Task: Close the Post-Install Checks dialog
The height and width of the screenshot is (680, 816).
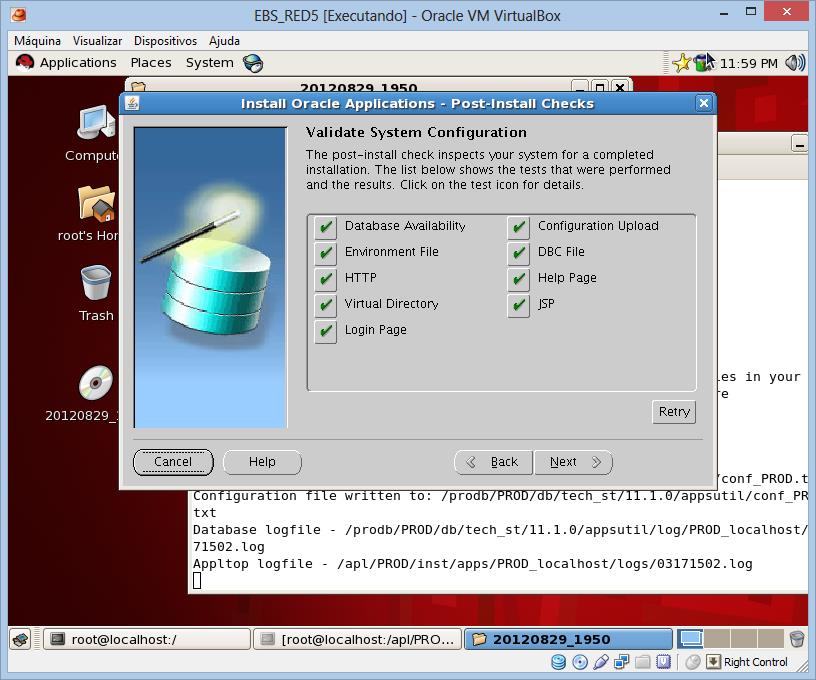Action: pos(704,104)
